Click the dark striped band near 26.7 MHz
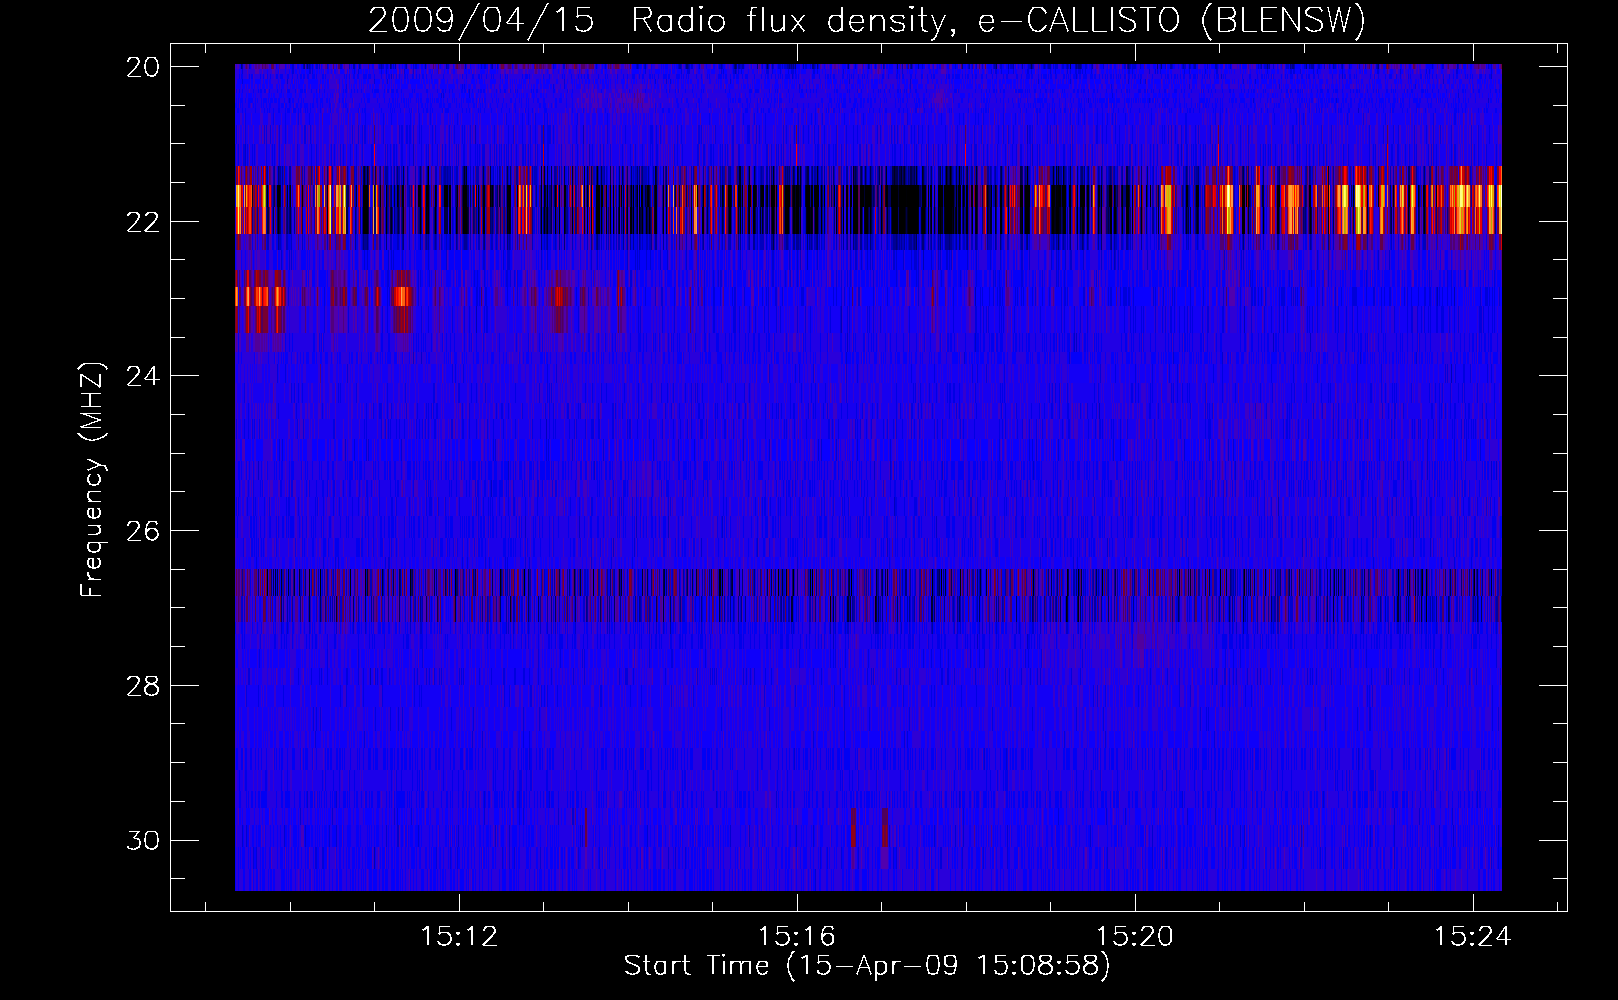Image resolution: width=1618 pixels, height=1000 pixels. [x=868, y=596]
